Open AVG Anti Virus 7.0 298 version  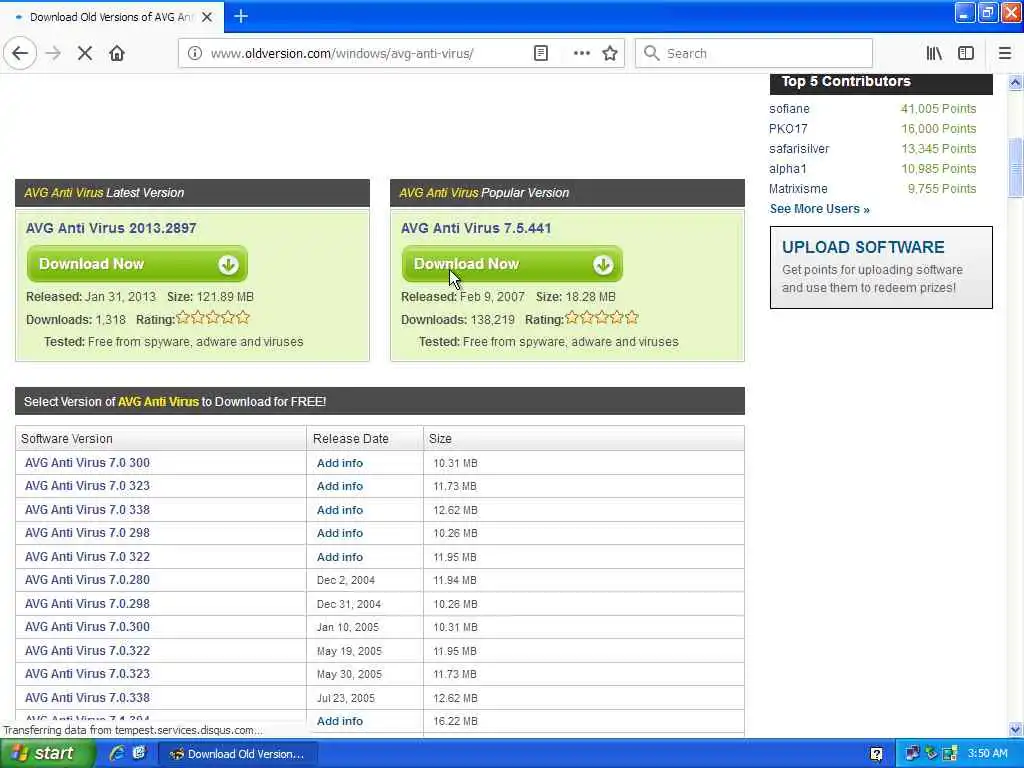click(87, 533)
